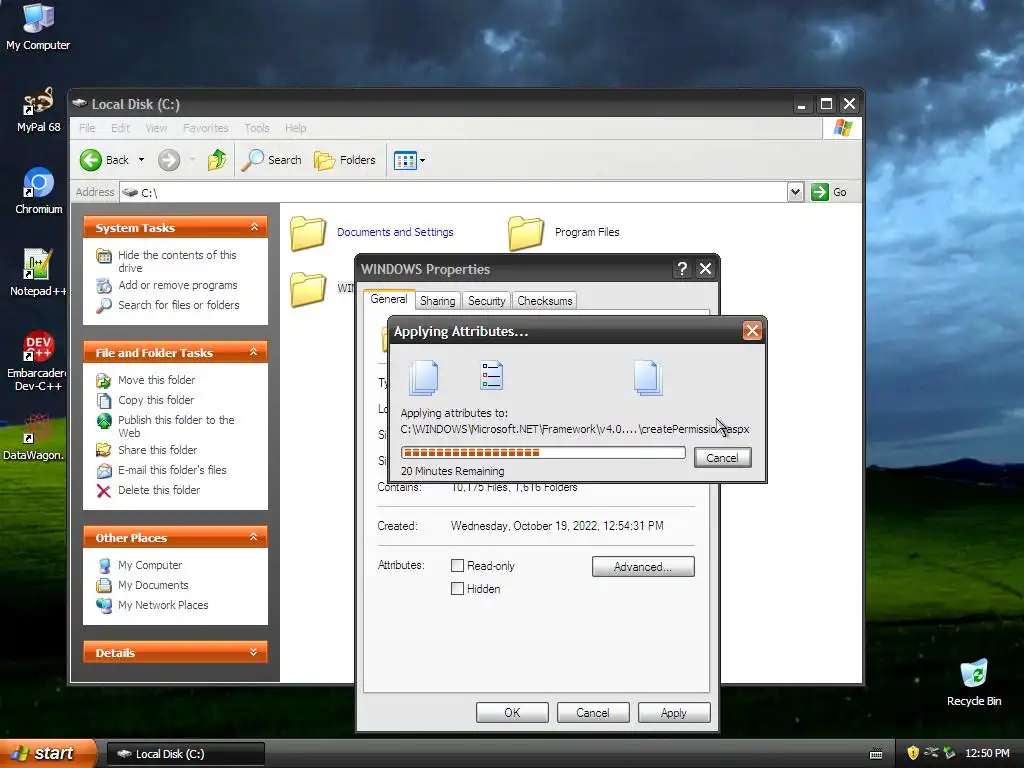Click Go button next to address bar
This screenshot has height=768, width=1024.
click(x=829, y=192)
